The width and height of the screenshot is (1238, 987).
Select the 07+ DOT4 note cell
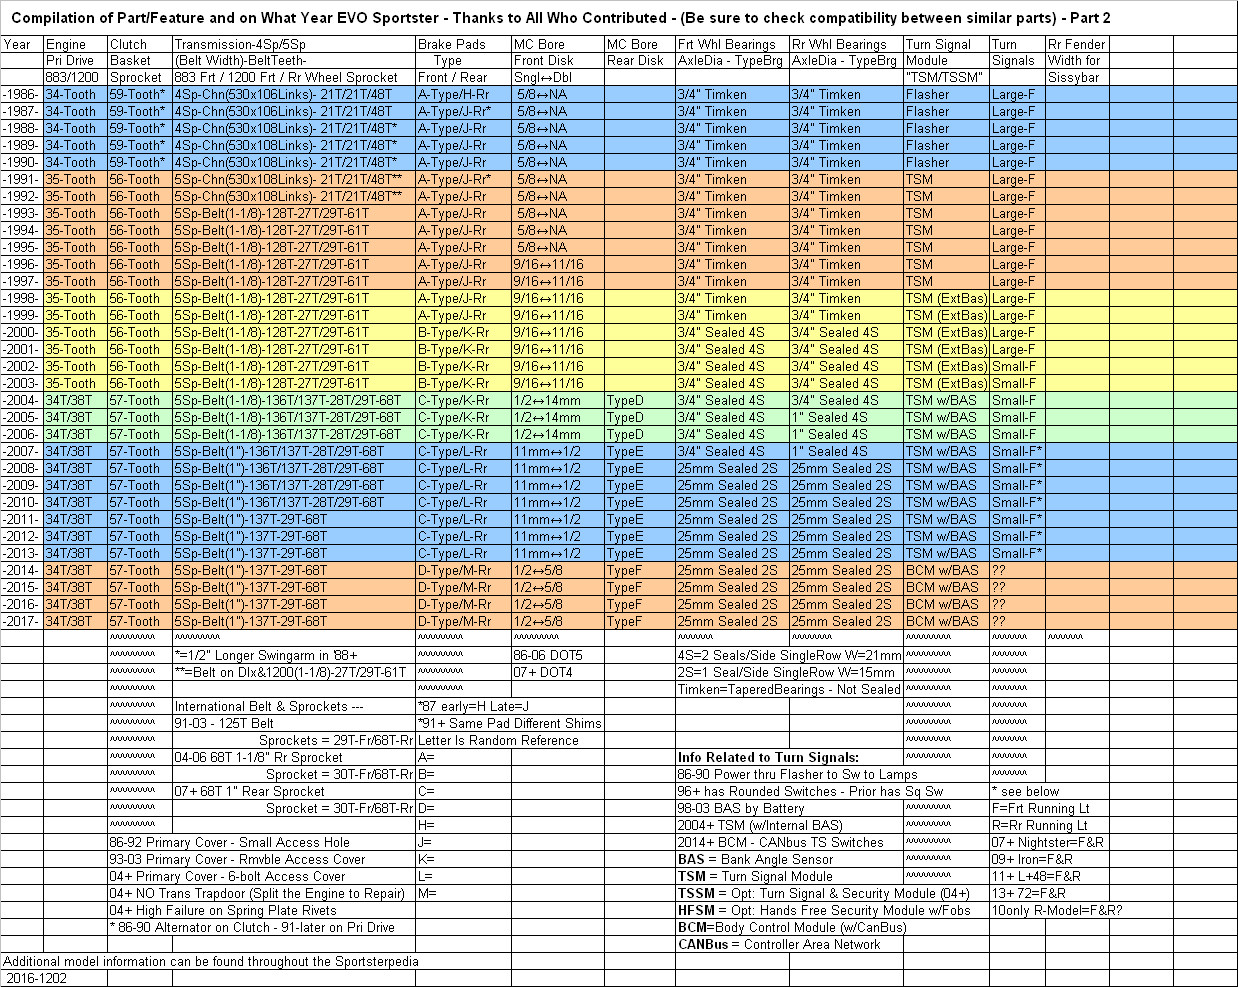pos(543,672)
